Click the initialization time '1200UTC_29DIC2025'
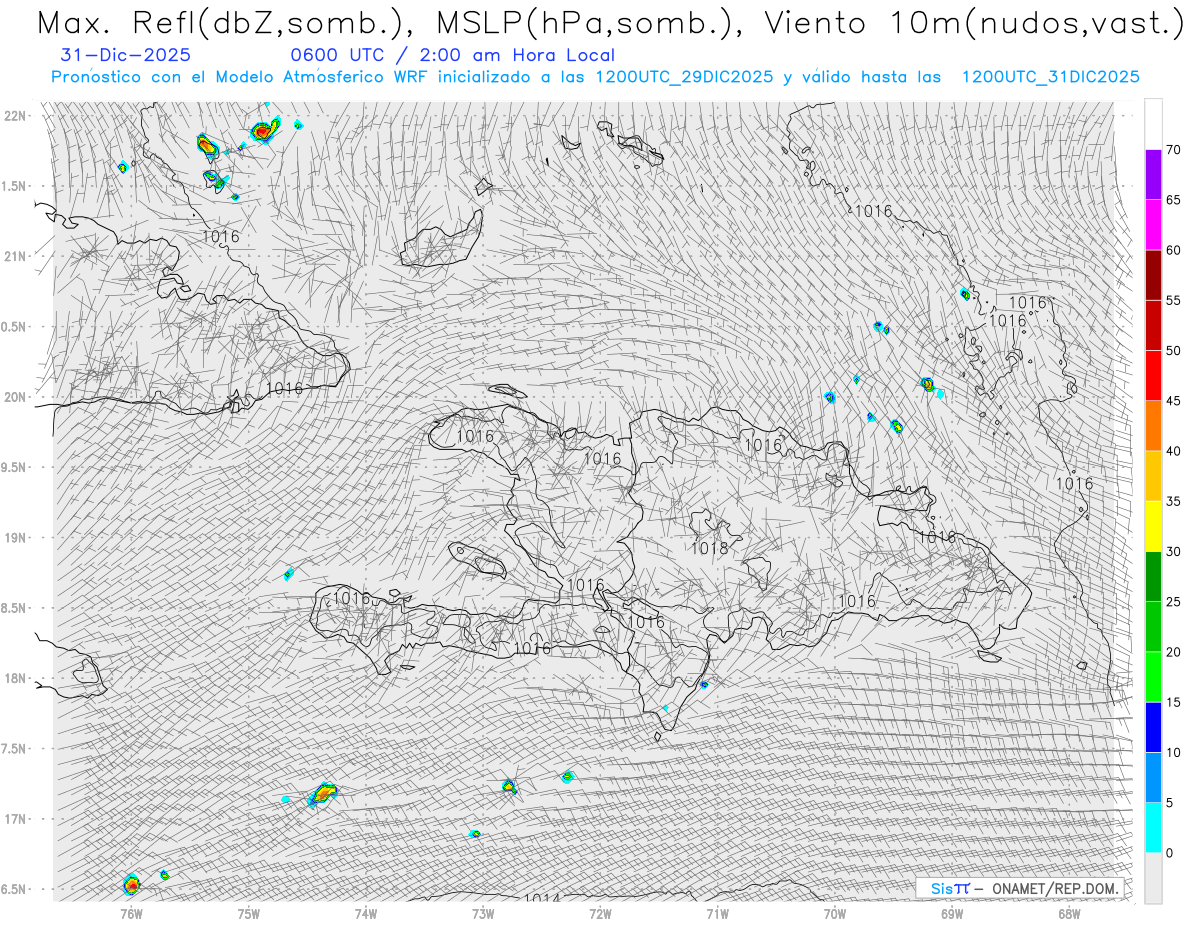The height and width of the screenshot is (927, 1200). [x=684, y=76]
